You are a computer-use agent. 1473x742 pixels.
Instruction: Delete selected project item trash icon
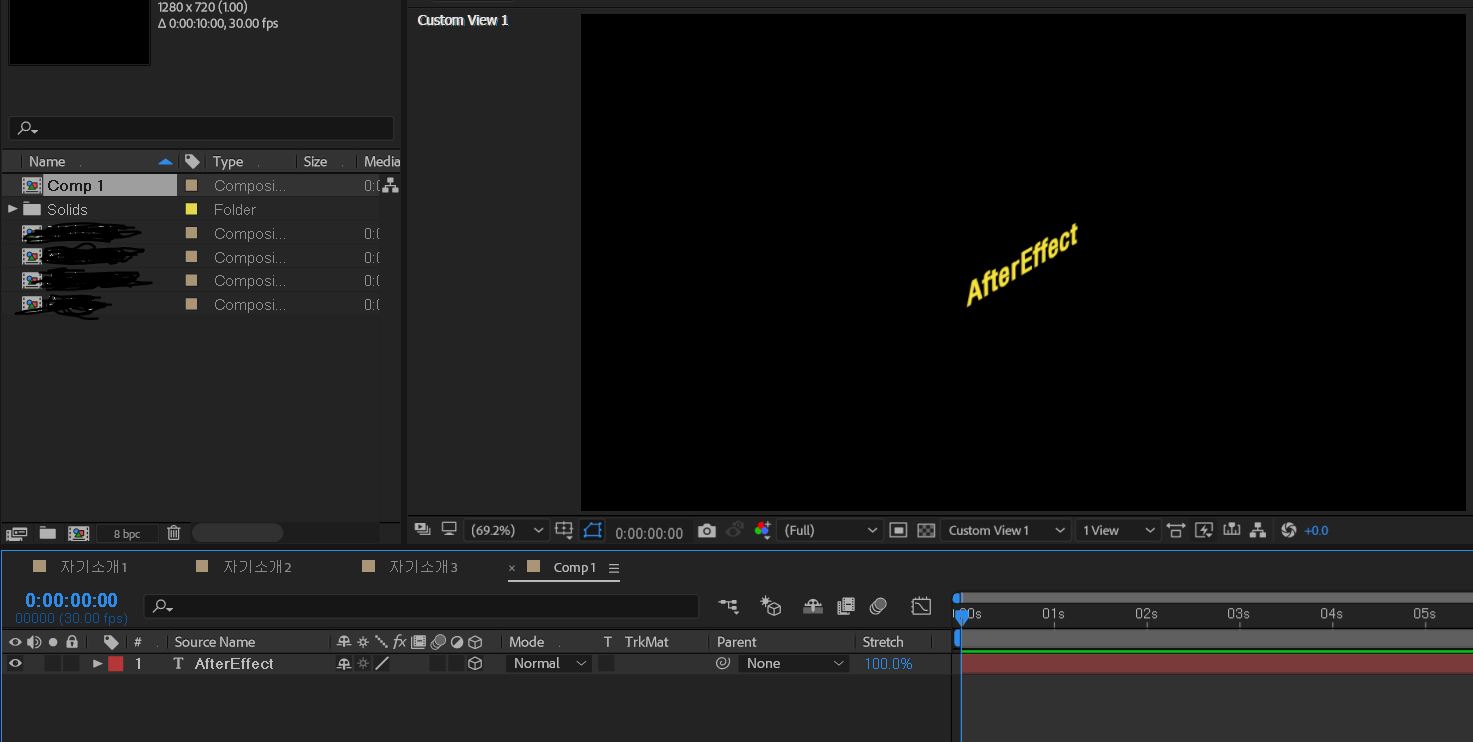pos(173,533)
